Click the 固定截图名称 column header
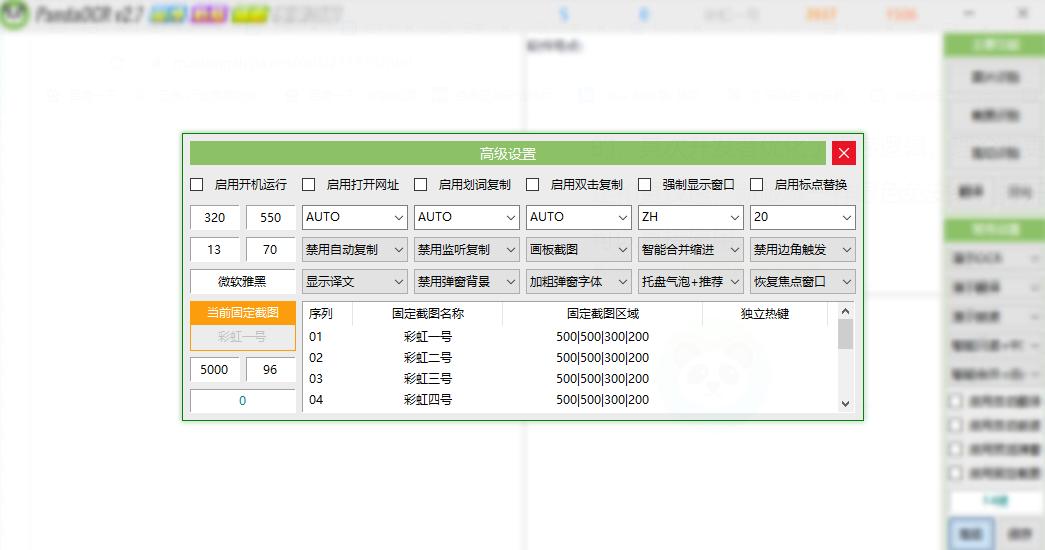 [427, 314]
